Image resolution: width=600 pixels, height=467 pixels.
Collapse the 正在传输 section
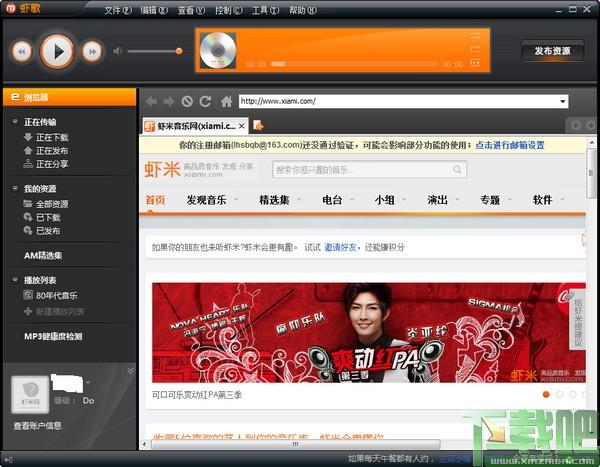point(15,122)
